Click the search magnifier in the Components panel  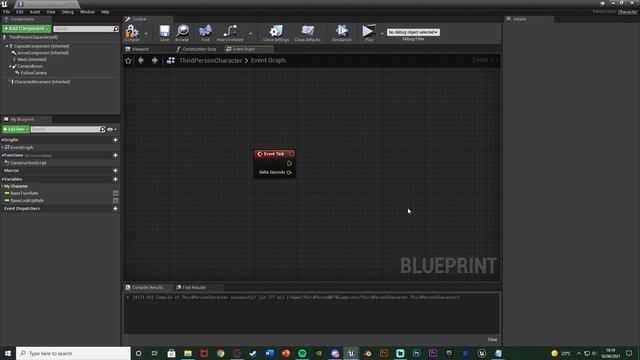pyautogui.click(x=116, y=29)
